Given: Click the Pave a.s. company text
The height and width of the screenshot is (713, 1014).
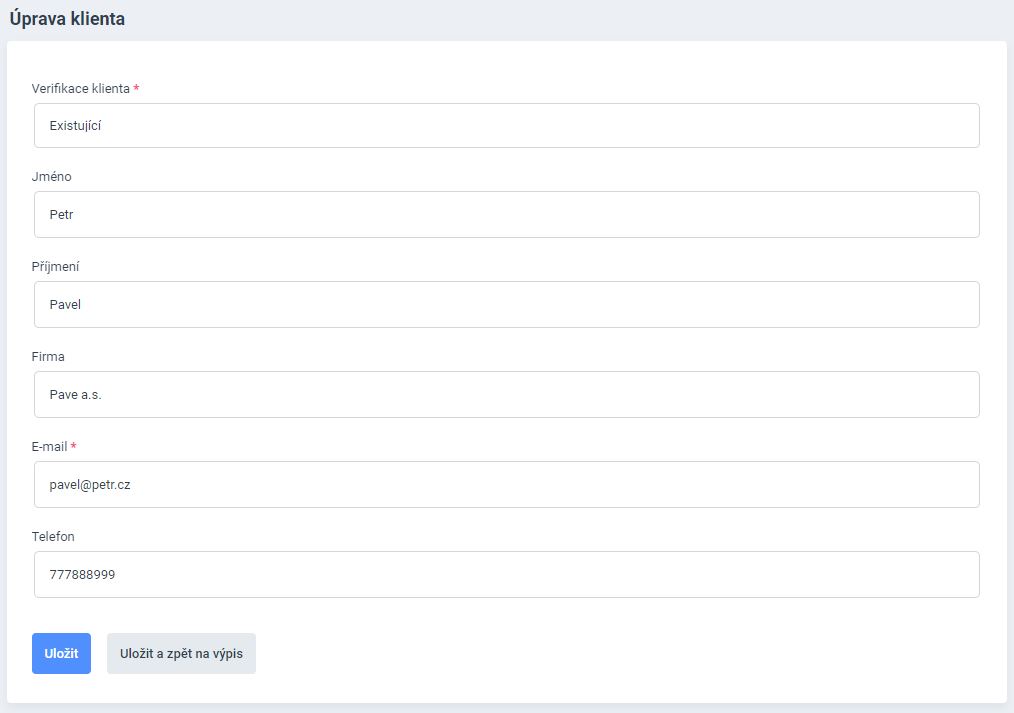Looking at the screenshot, I should pyautogui.click(x=76, y=395).
